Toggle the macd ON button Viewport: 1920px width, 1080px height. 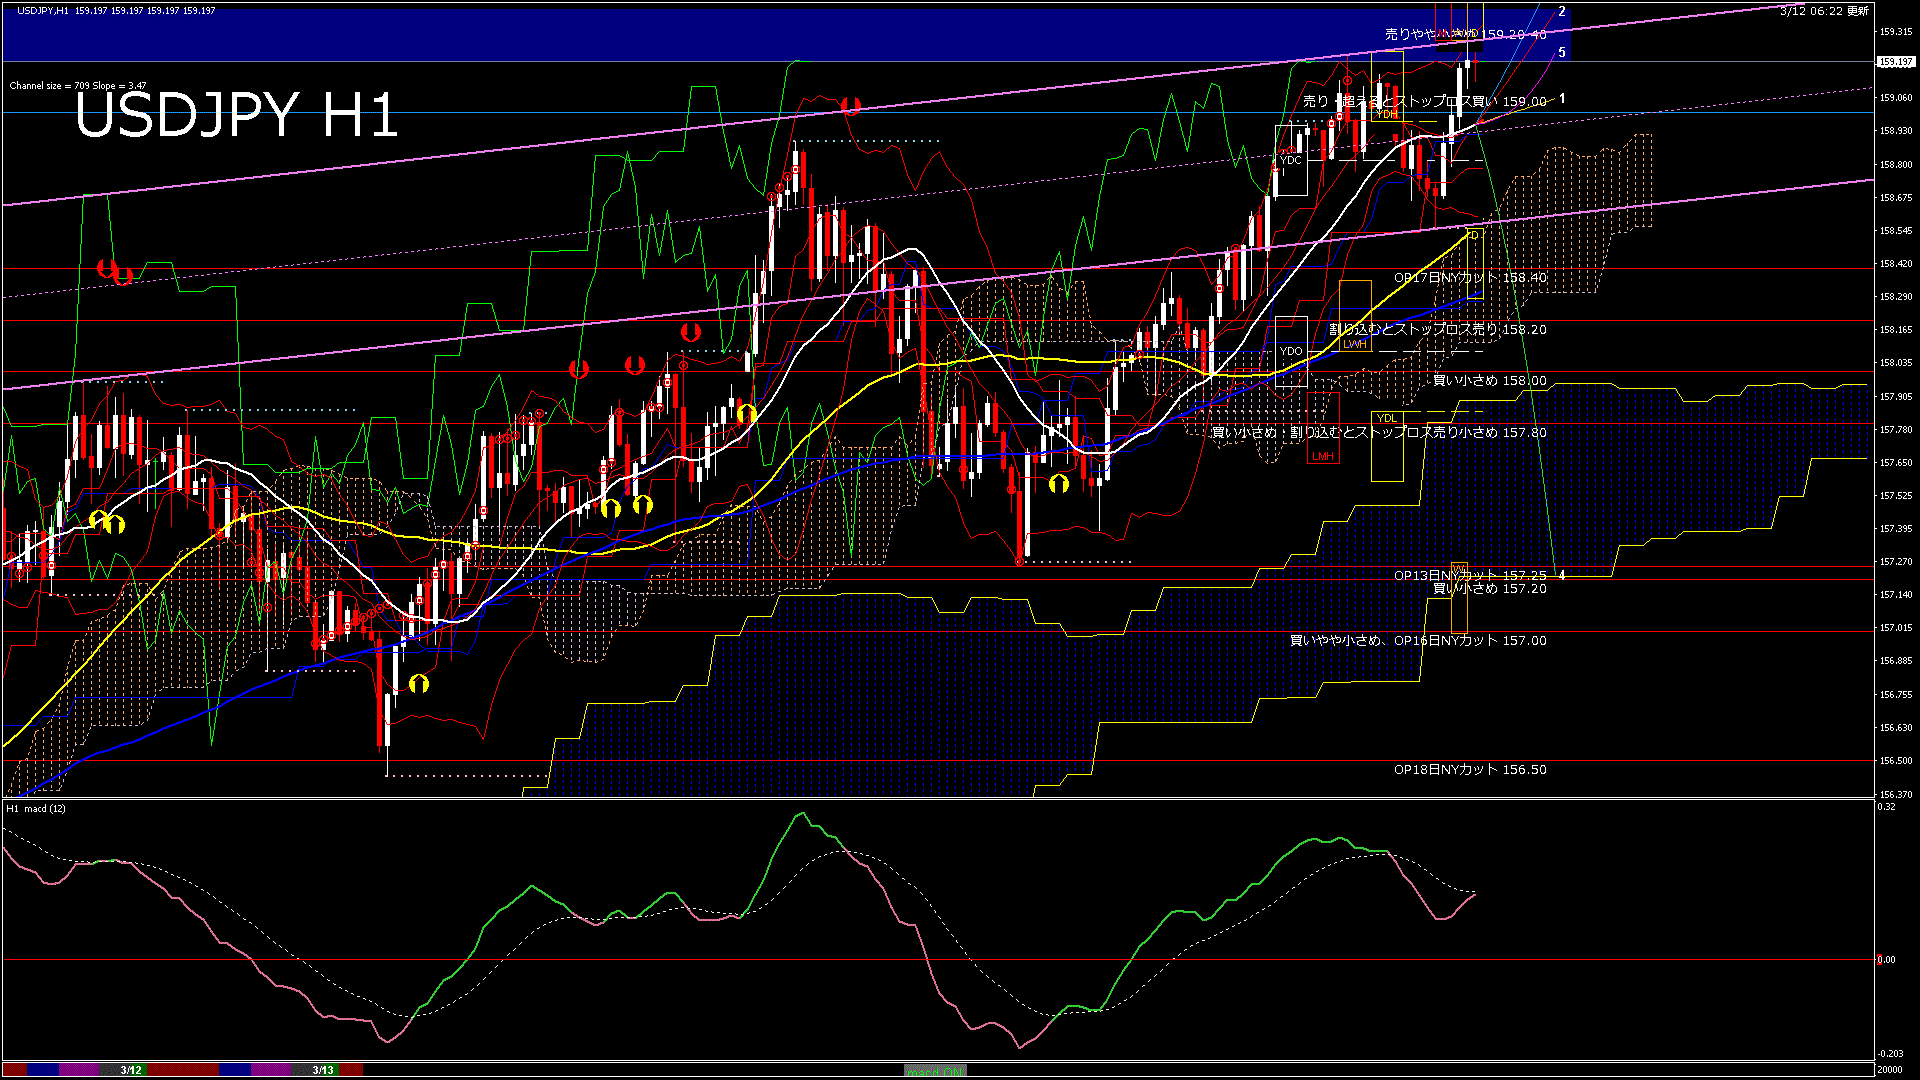[x=935, y=1070]
